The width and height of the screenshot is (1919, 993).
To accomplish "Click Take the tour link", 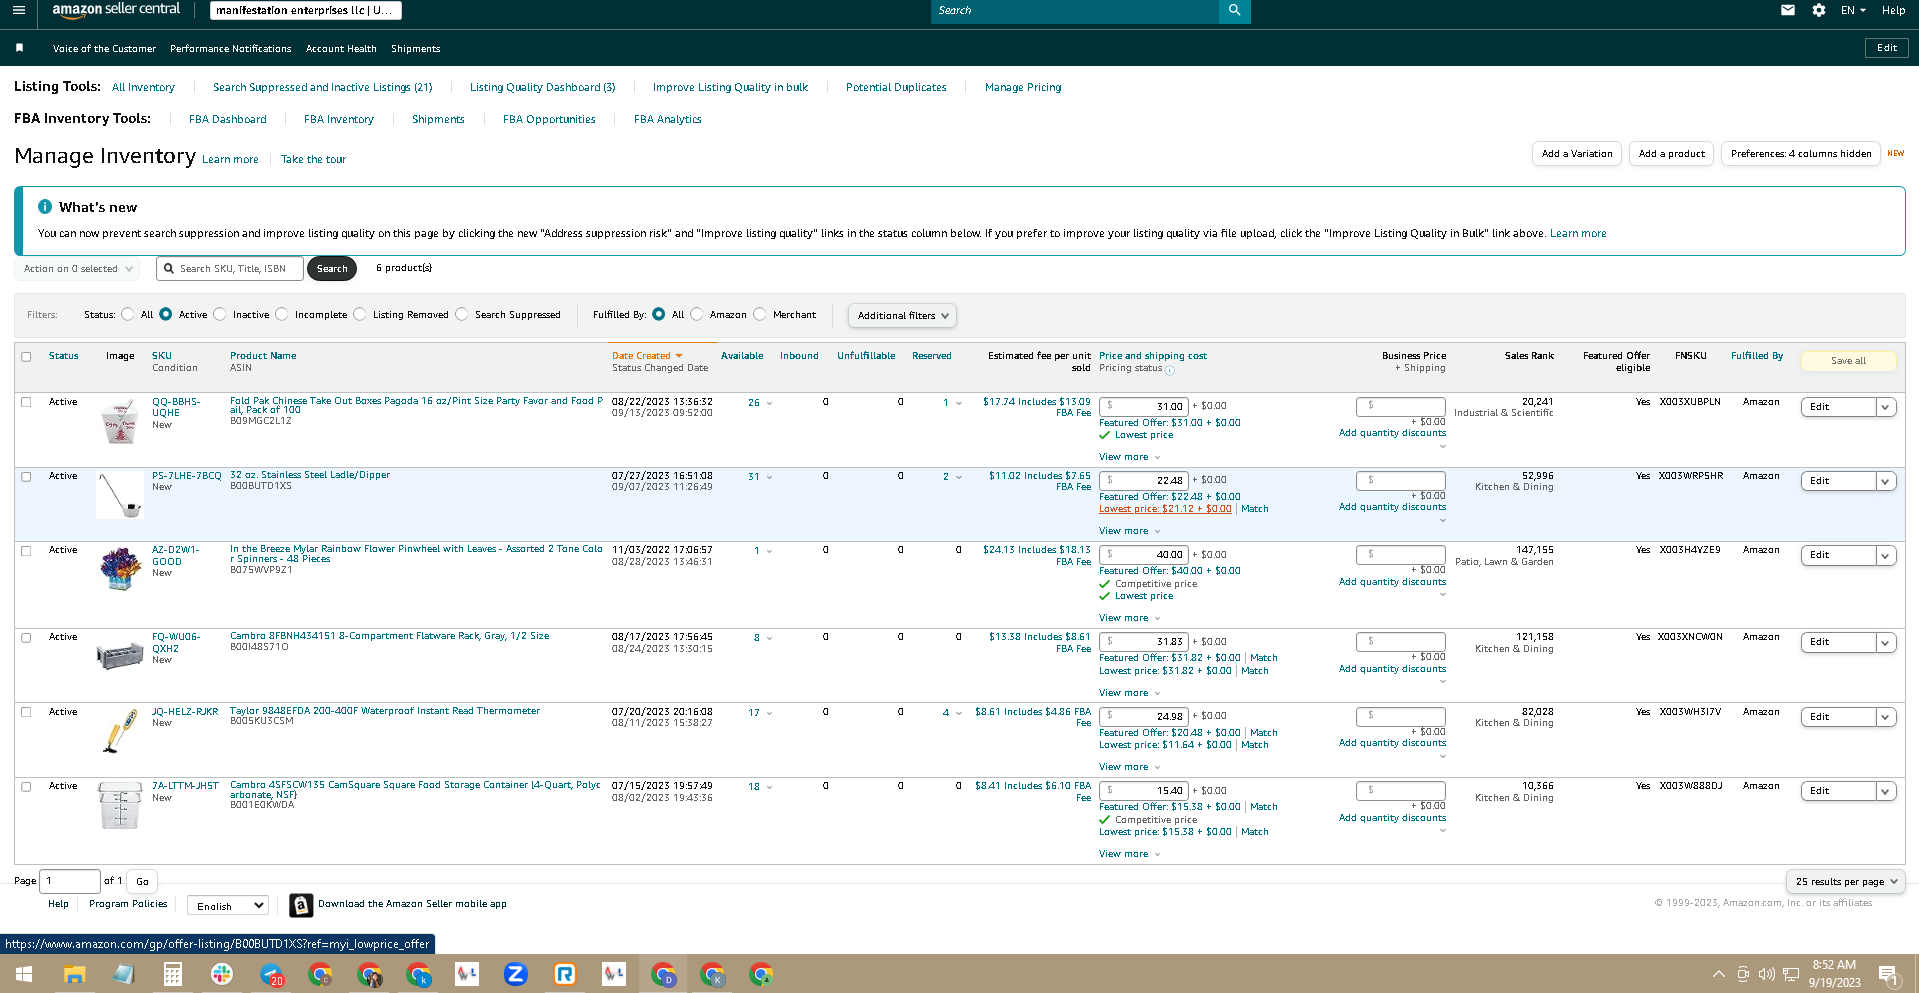I will [313, 159].
